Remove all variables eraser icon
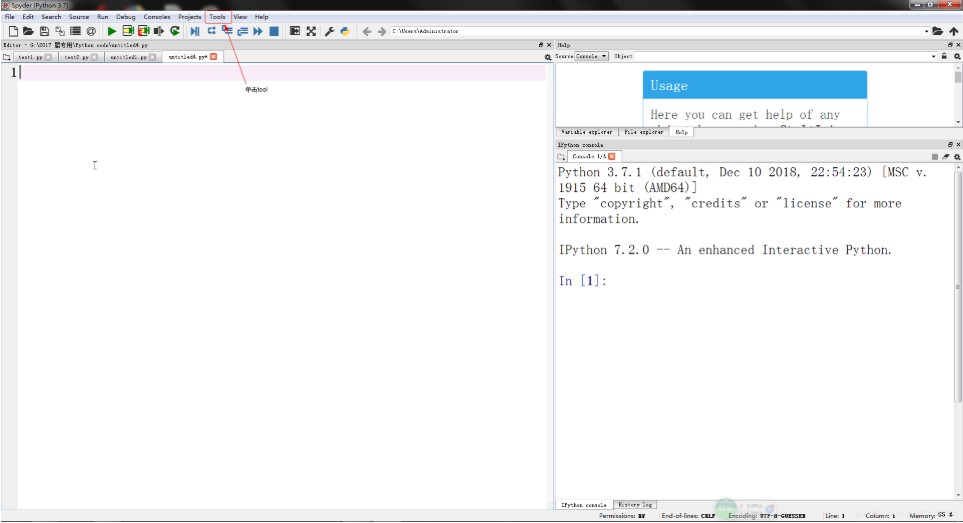The height and width of the screenshot is (523, 963). tap(946, 157)
